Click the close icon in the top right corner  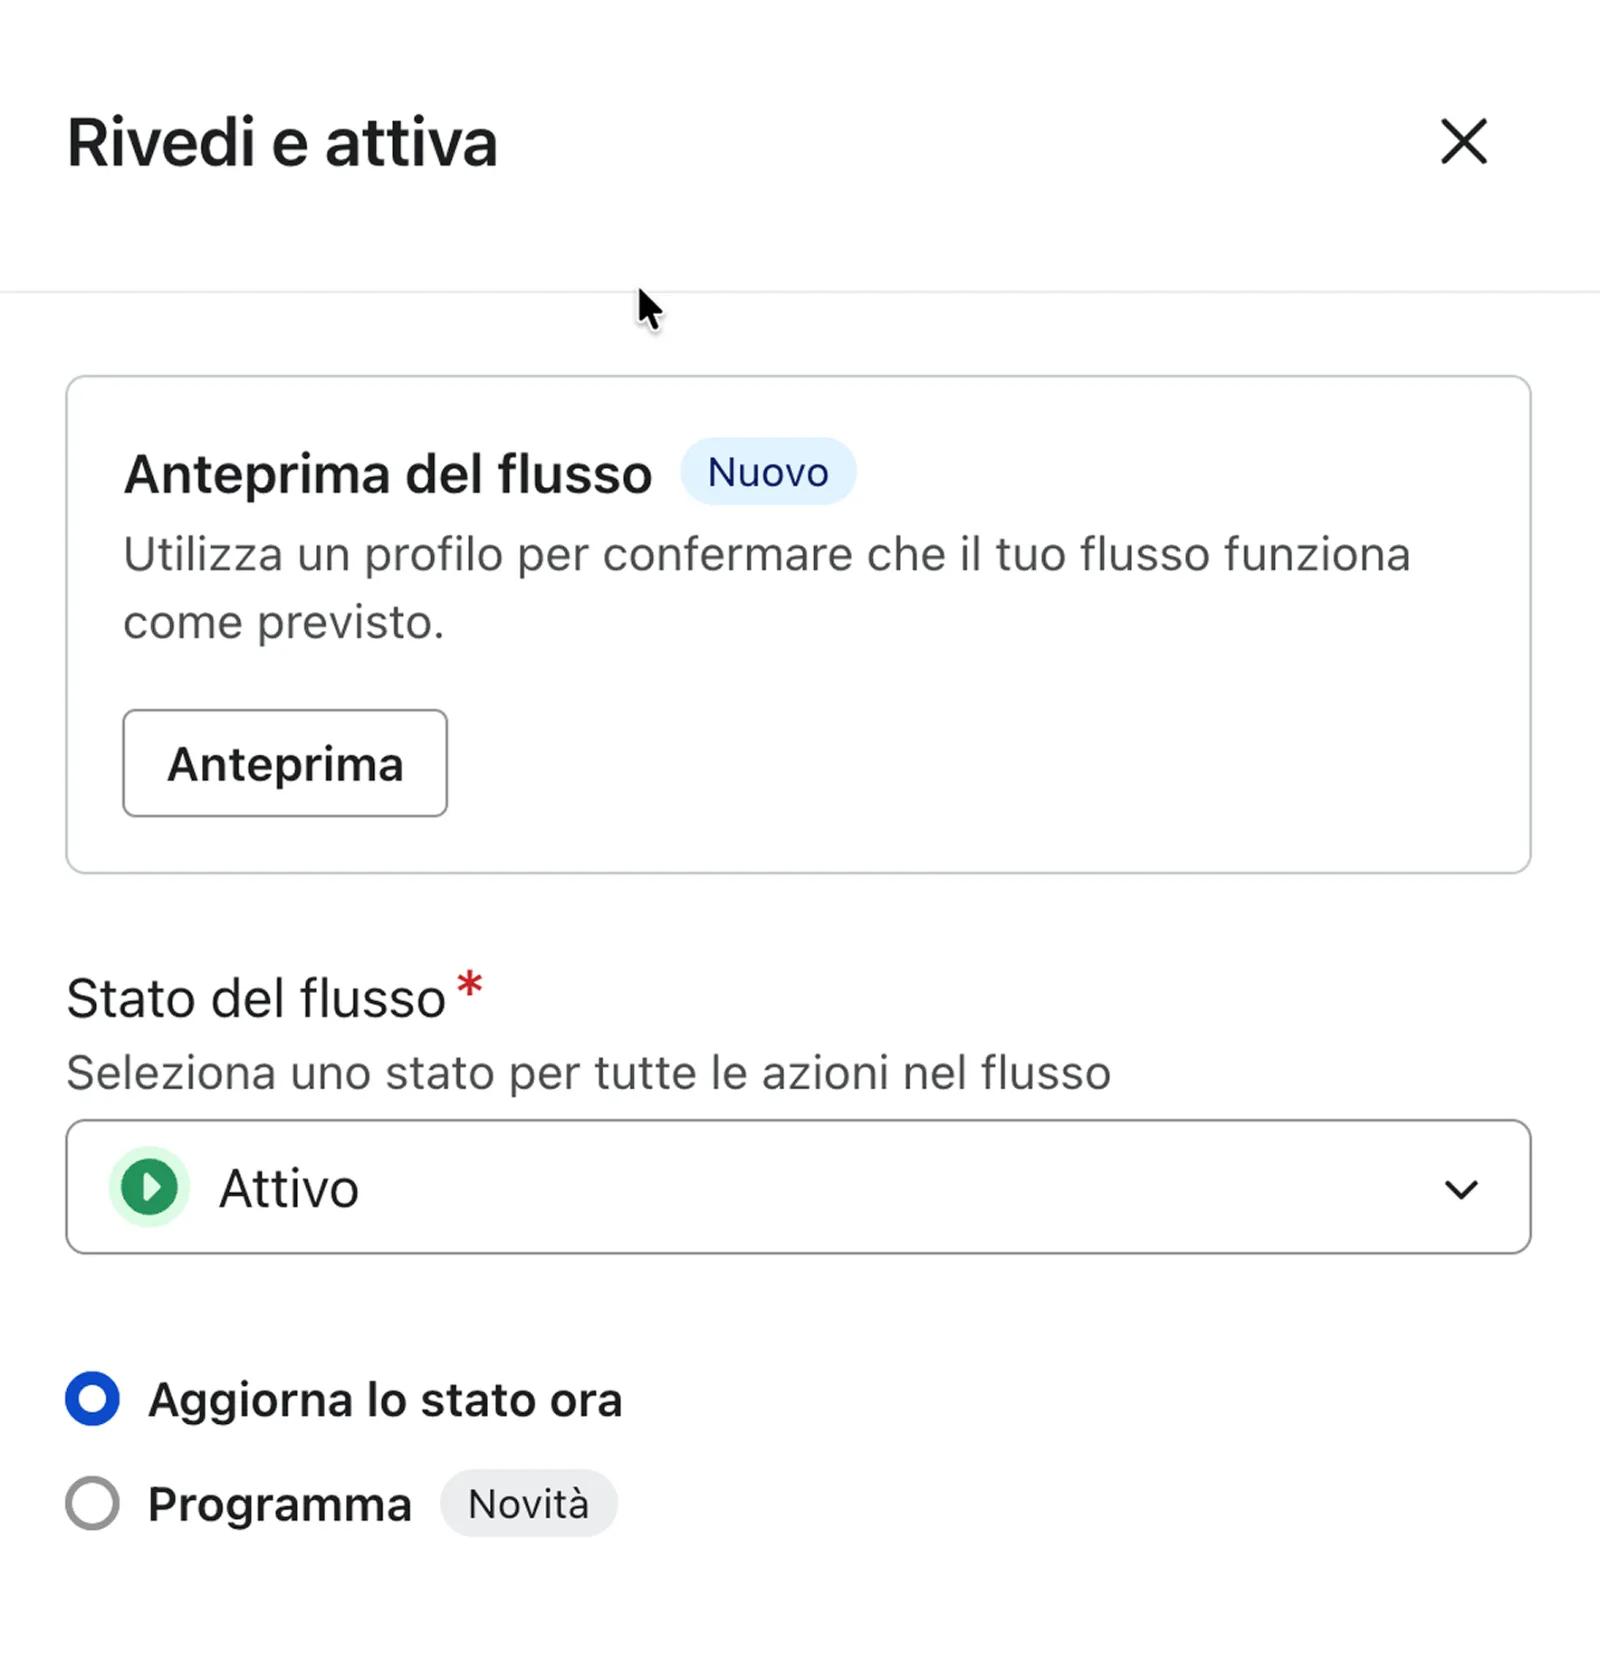1463,143
